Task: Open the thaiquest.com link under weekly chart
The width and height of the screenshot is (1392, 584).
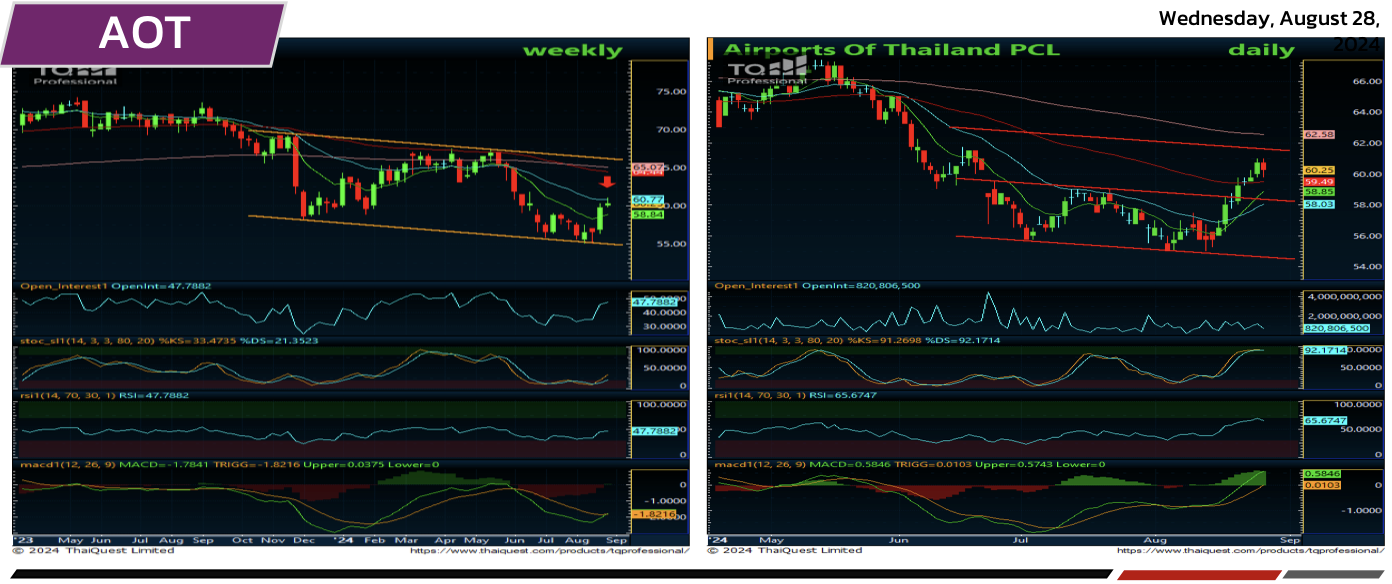Action: pos(550,551)
